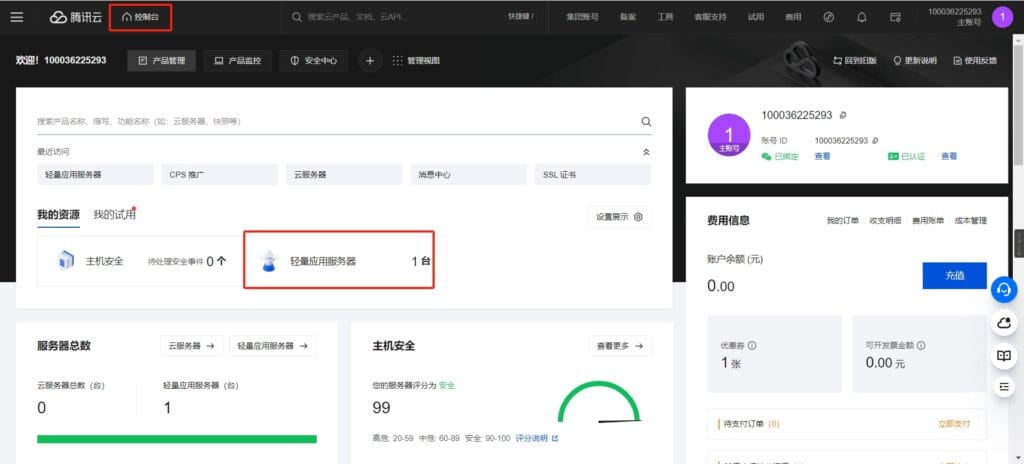The image size is (1024, 464).
Task: Click the green server total progress bar
Action: coord(177,439)
